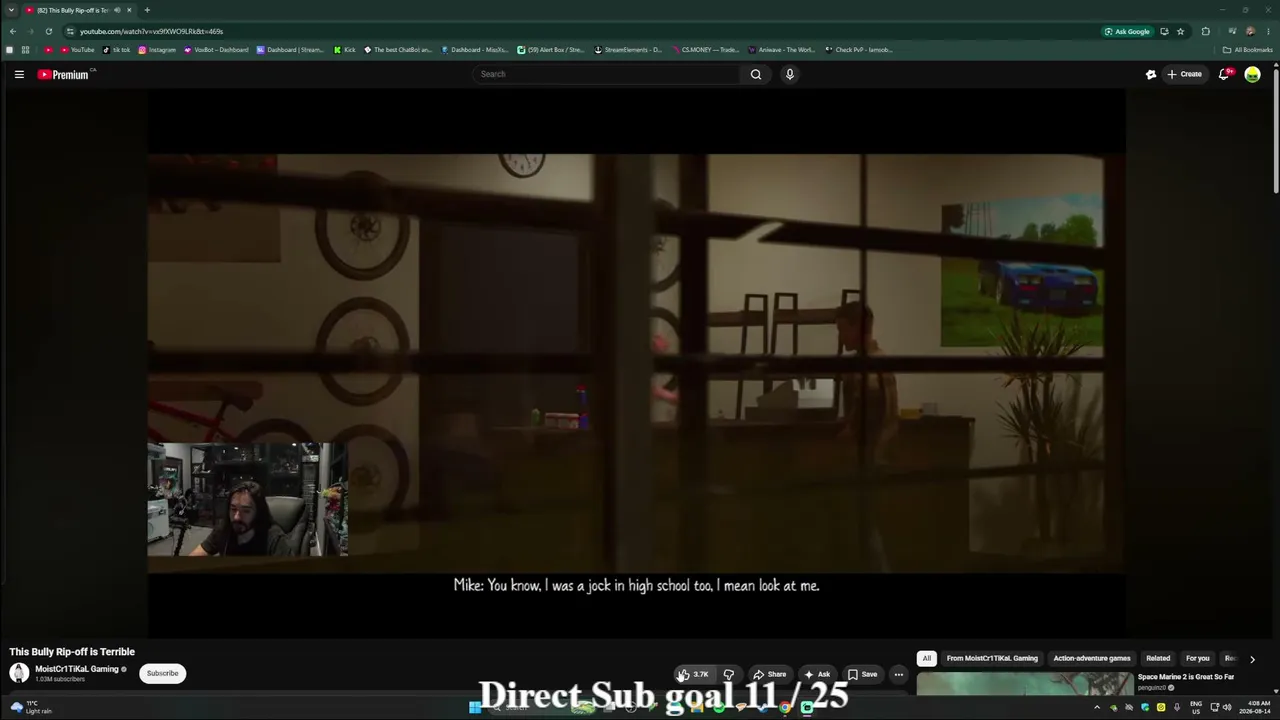Screen dimensions: 1280x720
Task: Open the Chrome three-dot menu
Action: click(1268, 31)
